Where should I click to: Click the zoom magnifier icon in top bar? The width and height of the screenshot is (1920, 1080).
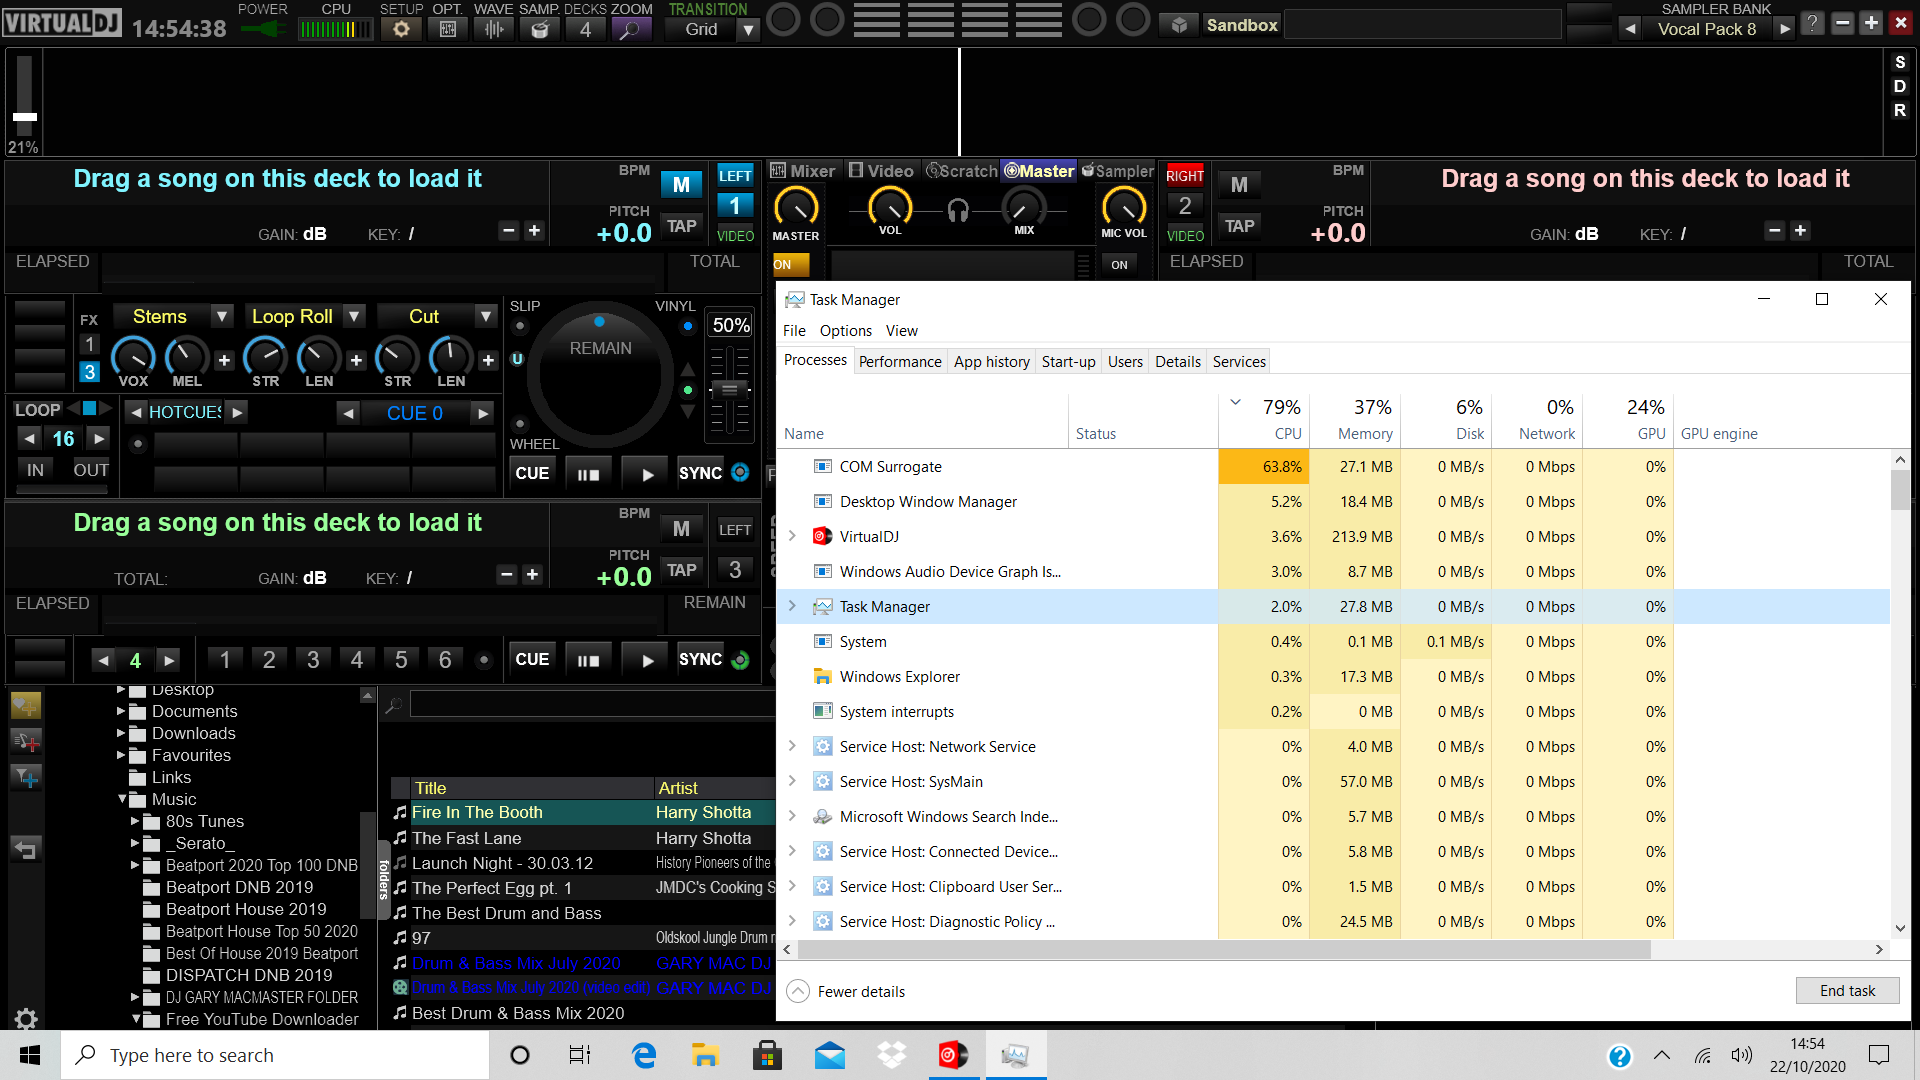pyautogui.click(x=630, y=29)
